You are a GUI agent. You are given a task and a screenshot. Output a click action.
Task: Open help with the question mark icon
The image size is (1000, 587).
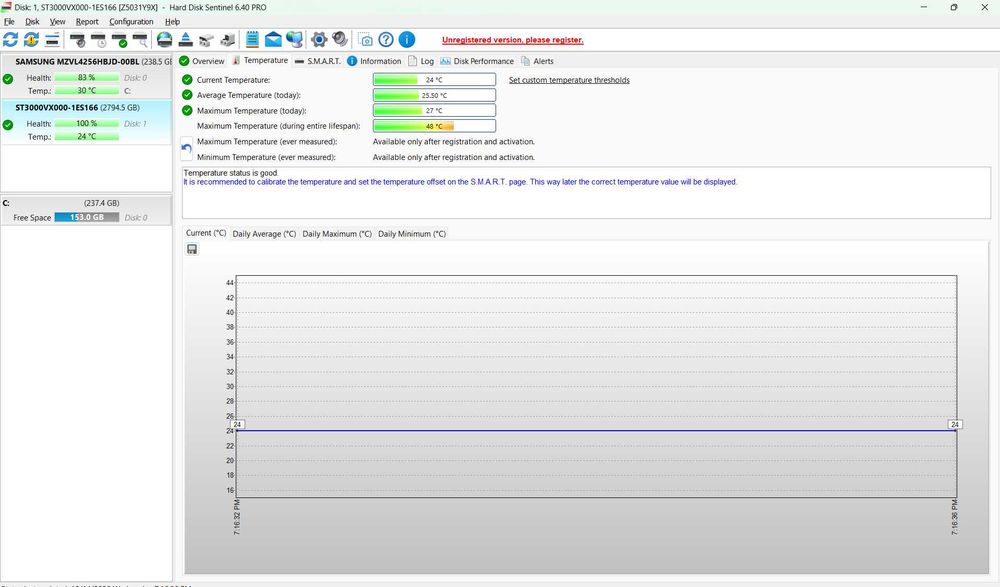point(386,40)
